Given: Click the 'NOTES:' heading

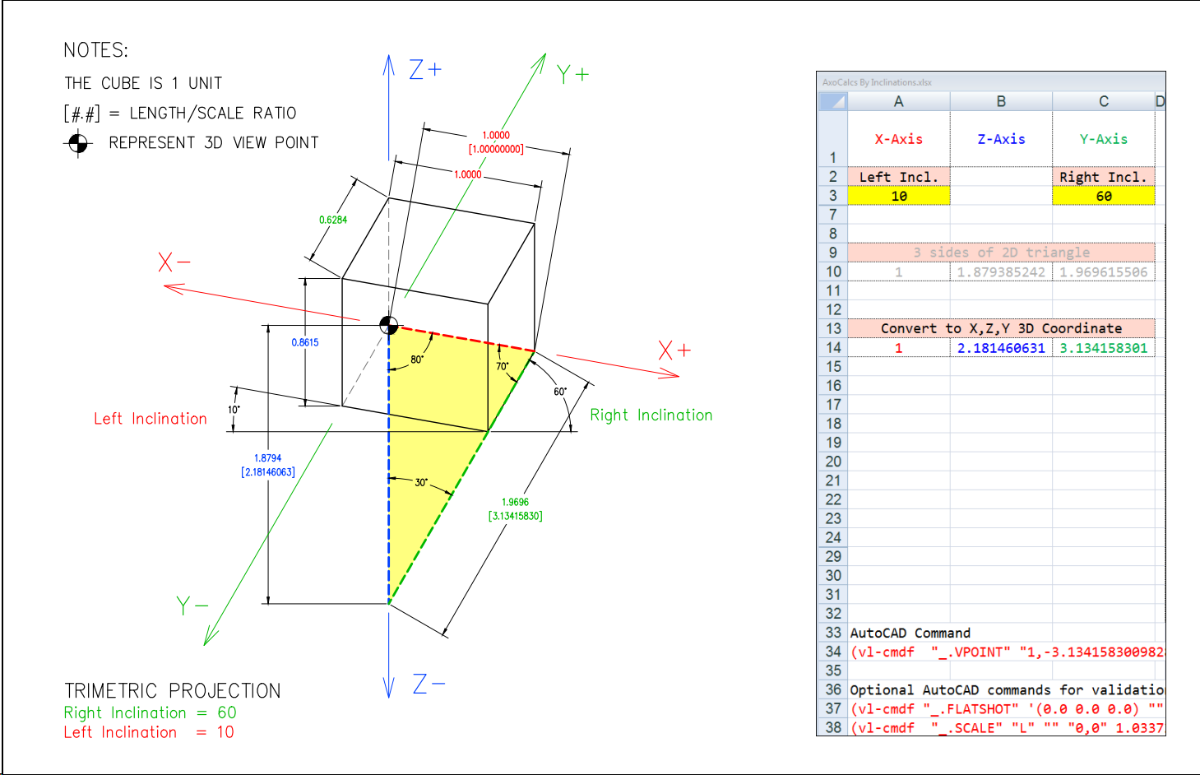Looking at the screenshot, I should click(96, 50).
